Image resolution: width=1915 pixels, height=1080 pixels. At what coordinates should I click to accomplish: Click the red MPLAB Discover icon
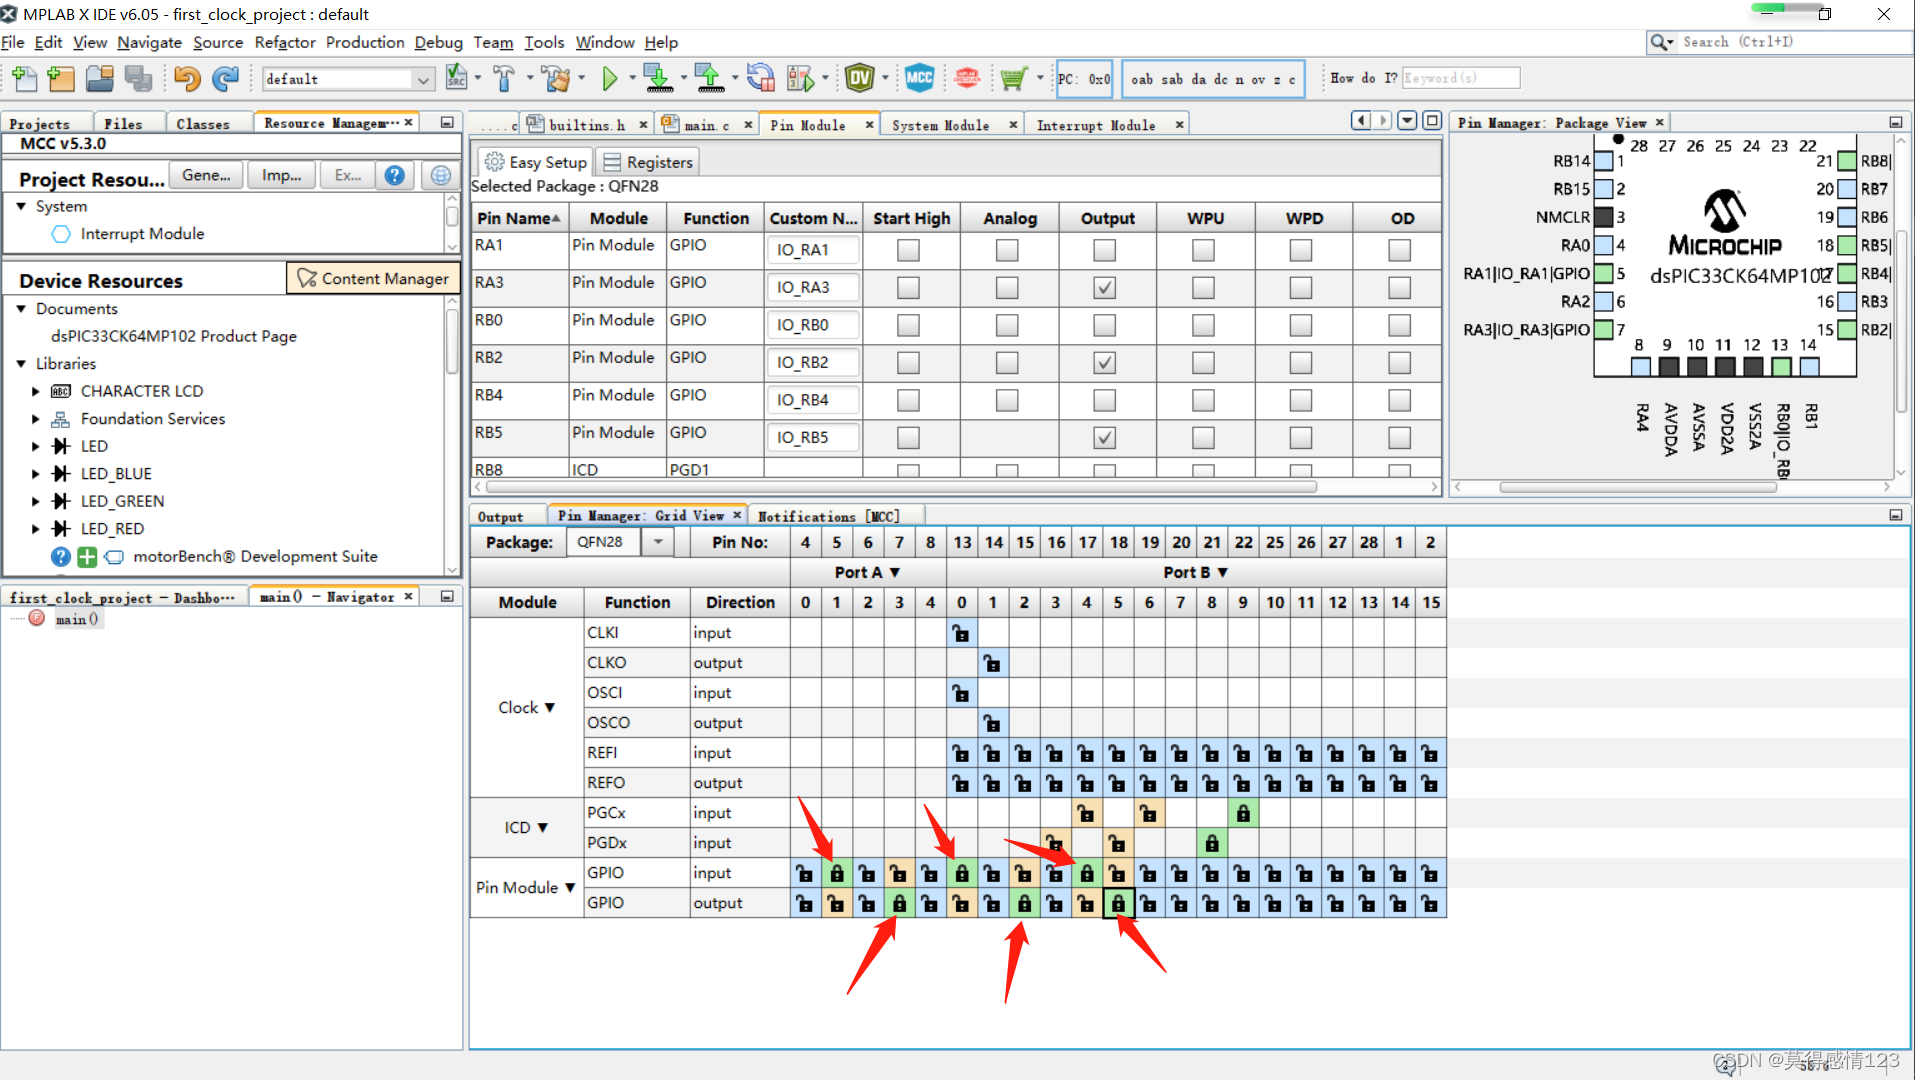[967, 78]
